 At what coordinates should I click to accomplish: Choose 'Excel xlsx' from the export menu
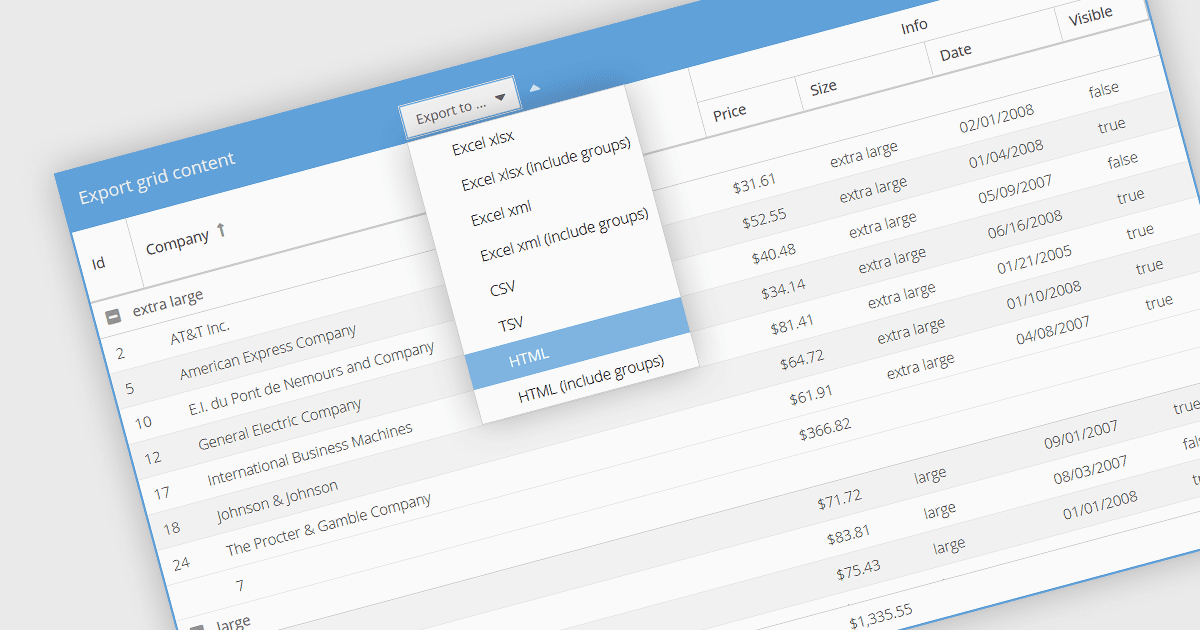[483, 143]
